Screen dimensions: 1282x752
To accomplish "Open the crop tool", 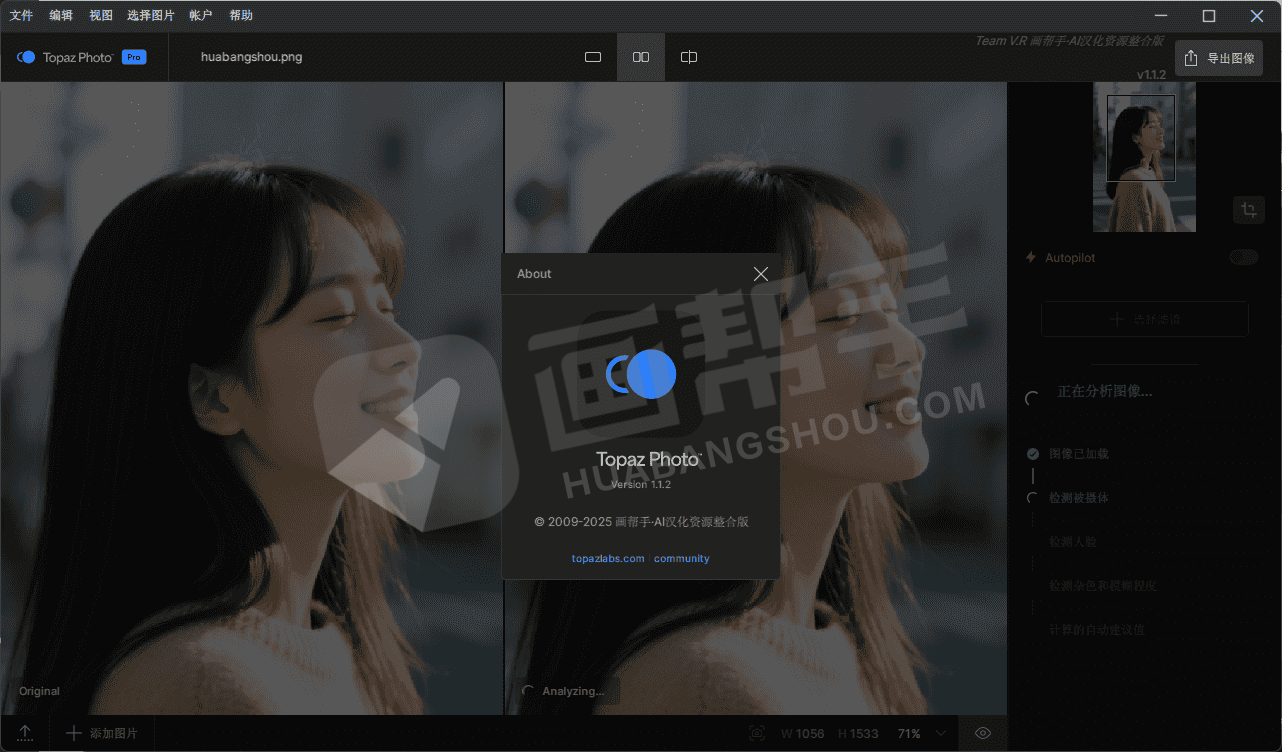I will [1248, 209].
